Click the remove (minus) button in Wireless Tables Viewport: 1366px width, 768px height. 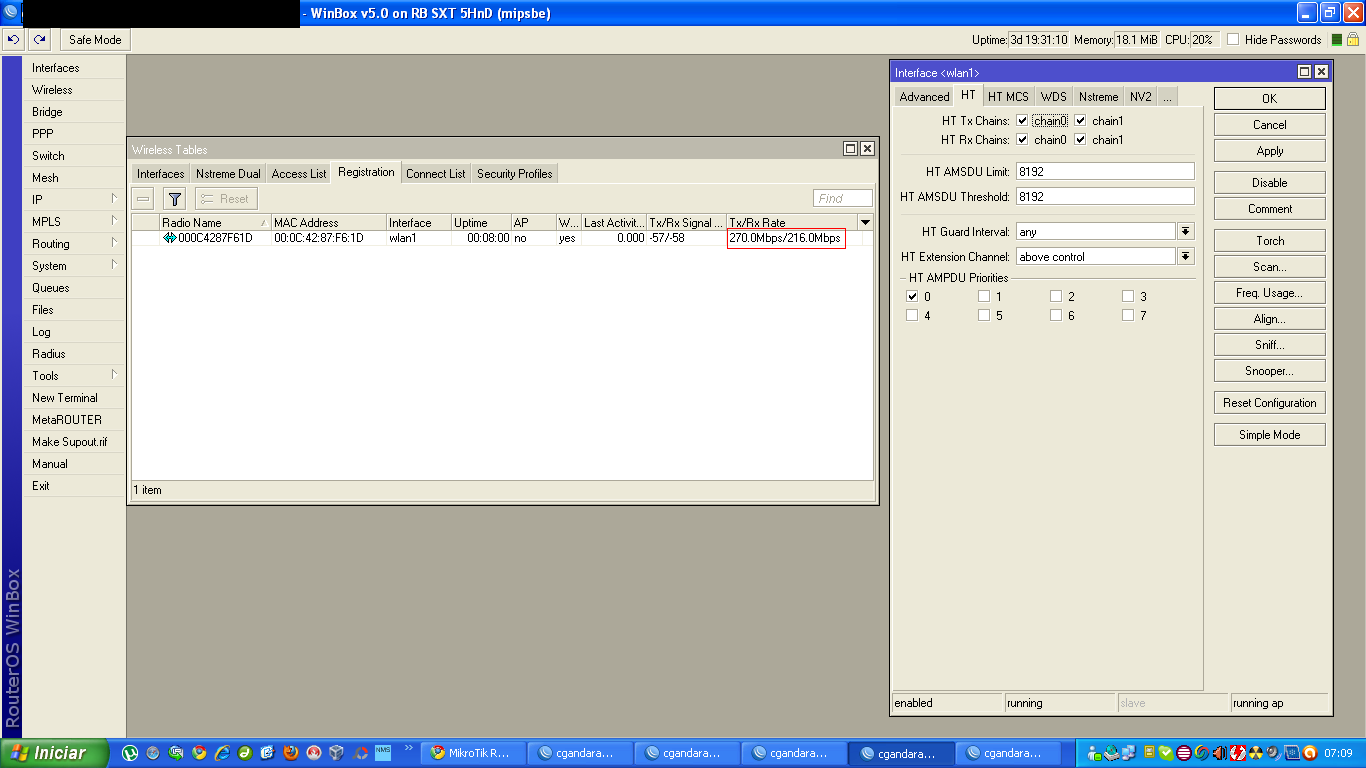(x=144, y=199)
